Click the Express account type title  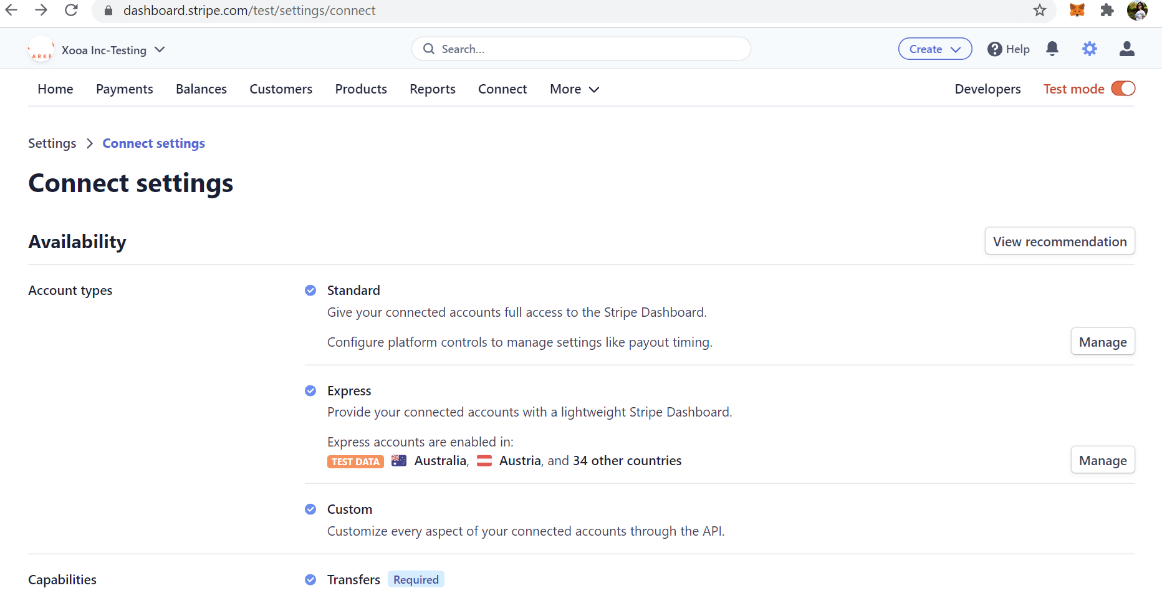[349, 391]
